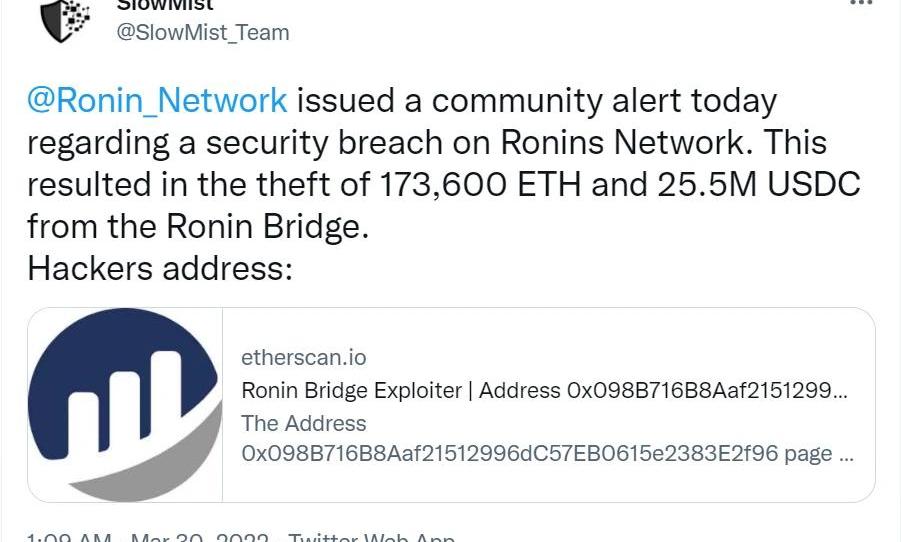Open the @Ronin_Network mention link
The image size is (901, 542).
coord(157,101)
